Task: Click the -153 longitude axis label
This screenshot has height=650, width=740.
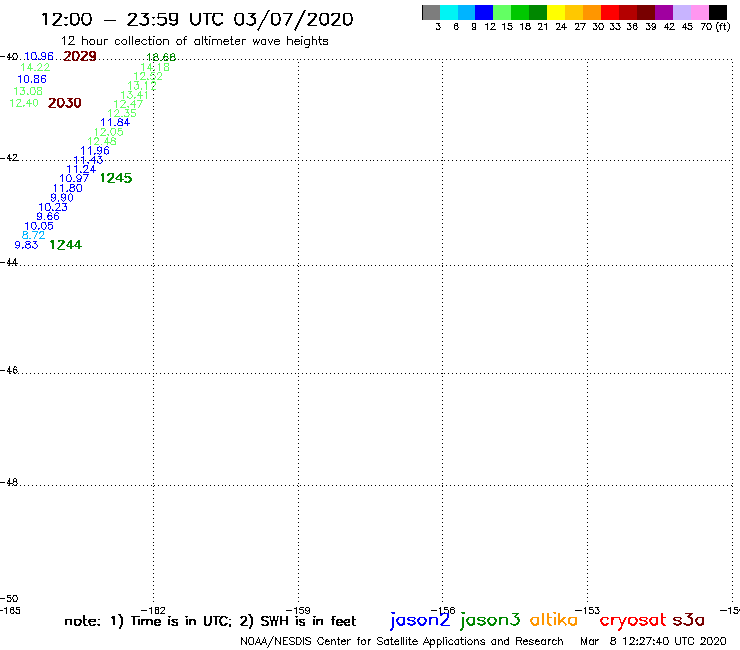Action: point(588,610)
